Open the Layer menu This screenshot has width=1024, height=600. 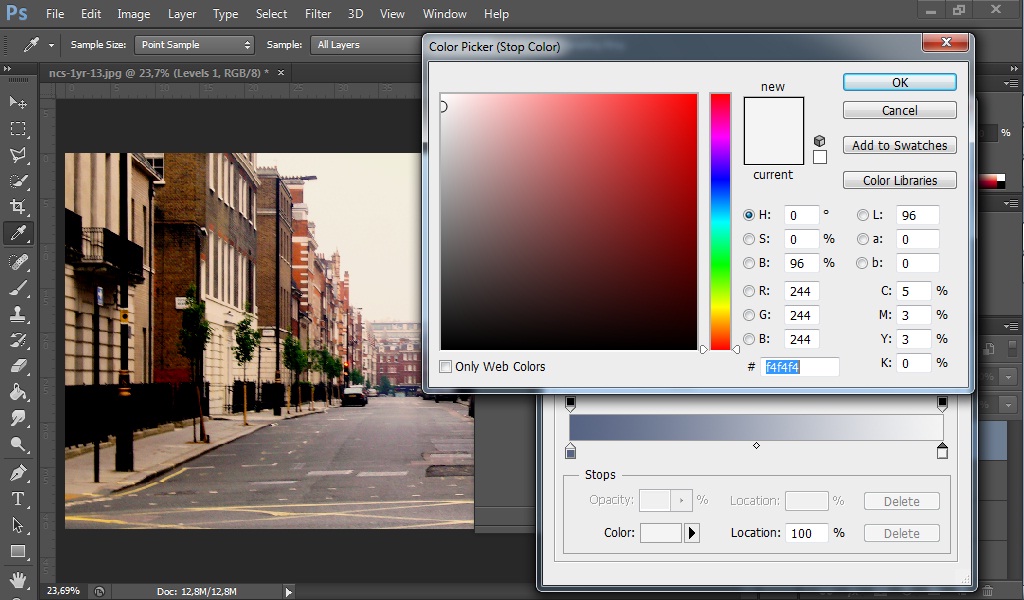[182, 14]
